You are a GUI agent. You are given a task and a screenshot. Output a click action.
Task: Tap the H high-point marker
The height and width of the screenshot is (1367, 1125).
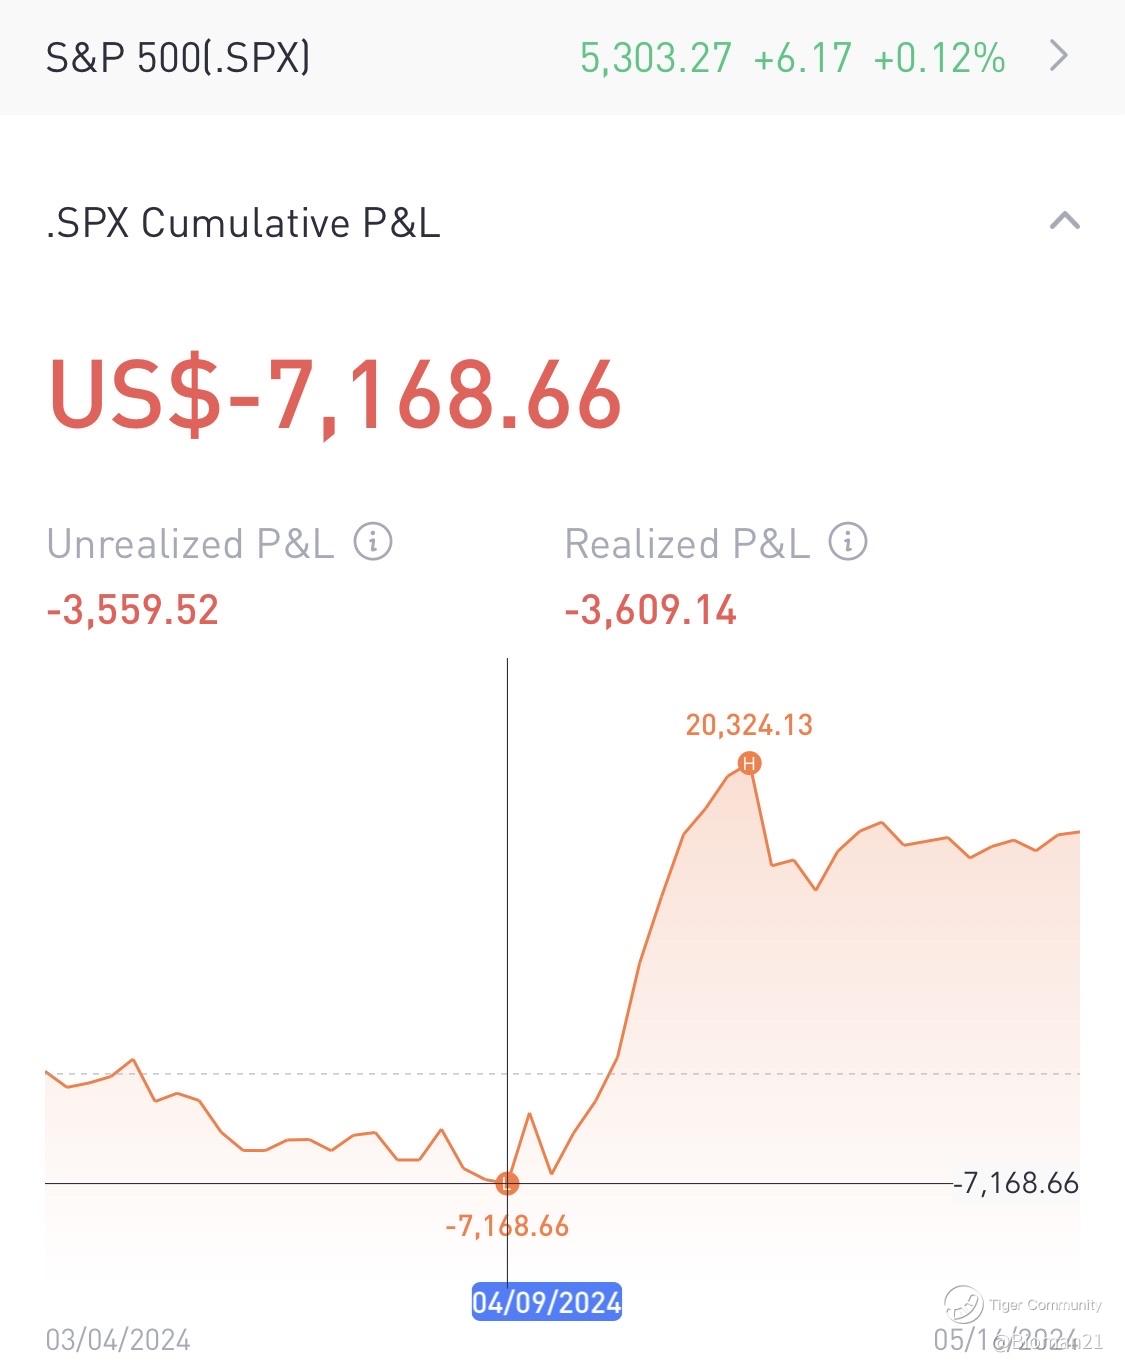749,764
